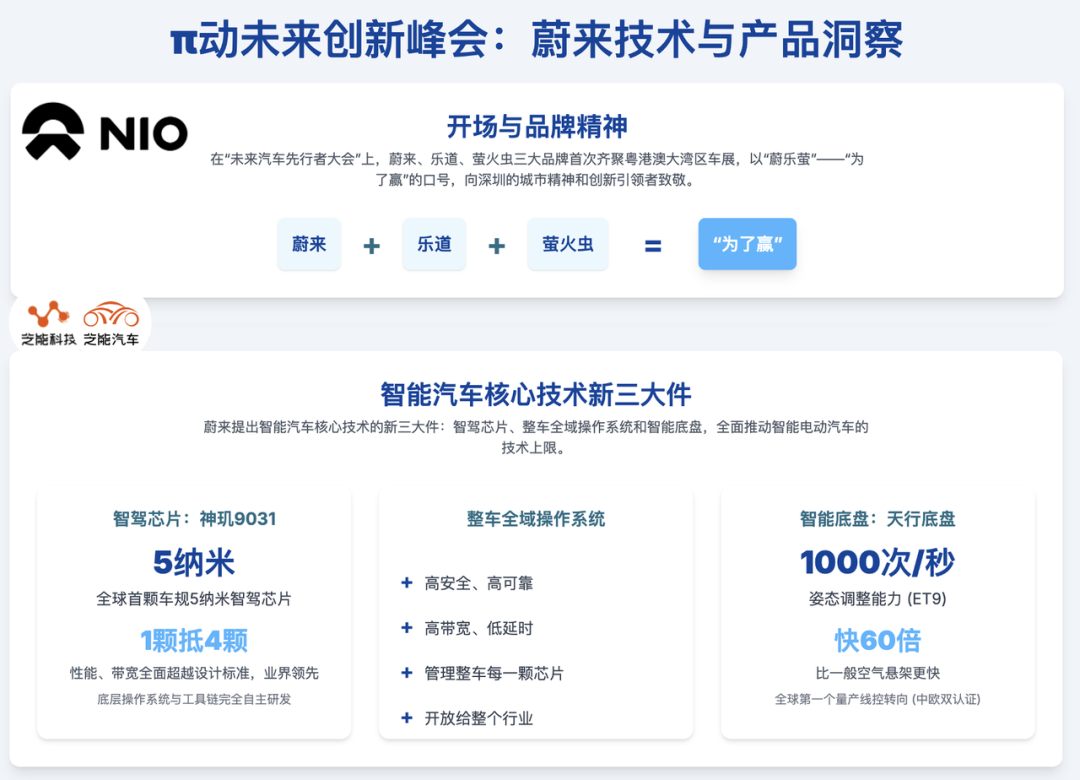The height and width of the screenshot is (780, 1080).
Task: Click the text 全球第一个量产线控转向 (中欧双认证)
Action: point(878,699)
